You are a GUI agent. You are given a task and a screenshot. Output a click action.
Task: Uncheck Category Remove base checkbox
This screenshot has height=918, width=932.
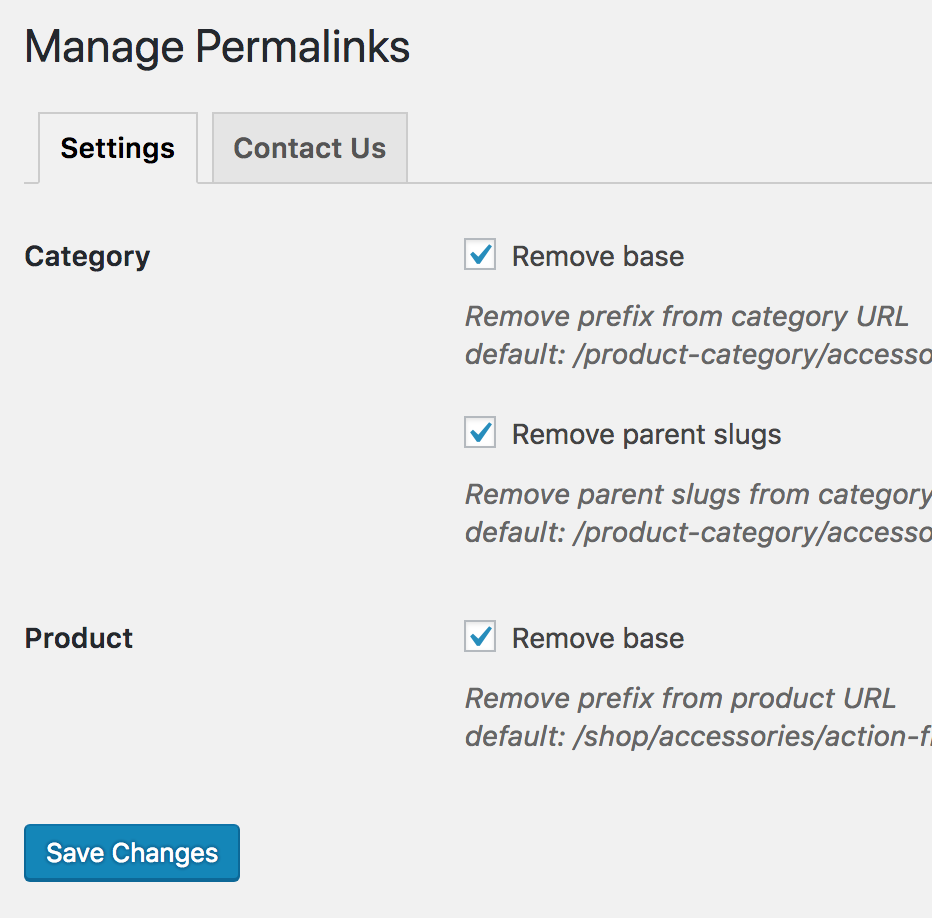pyautogui.click(x=480, y=254)
